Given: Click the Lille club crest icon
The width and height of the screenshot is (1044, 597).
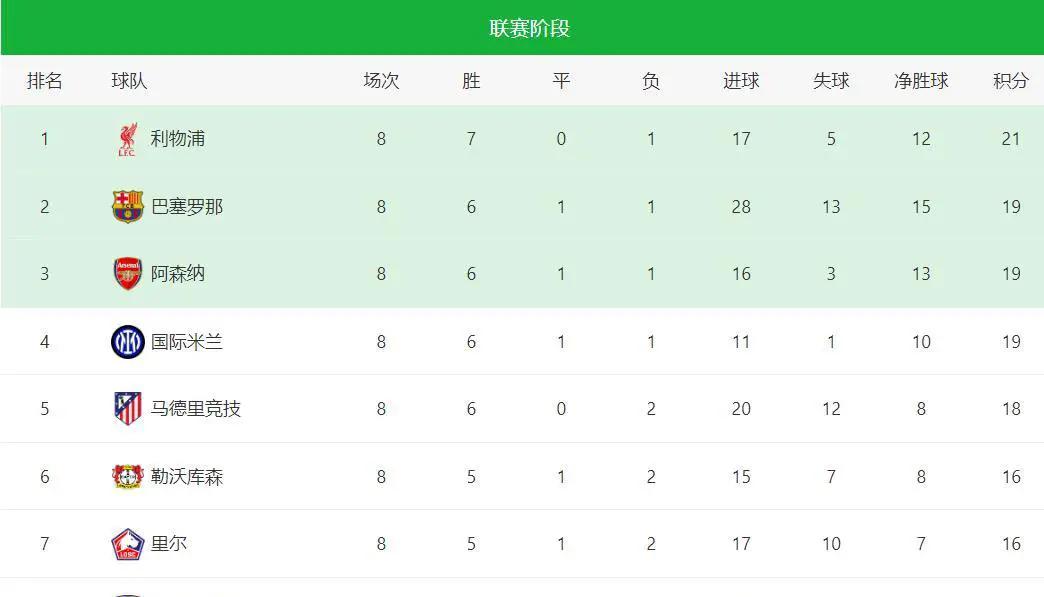Looking at the screenshot, I should (127, 544).
